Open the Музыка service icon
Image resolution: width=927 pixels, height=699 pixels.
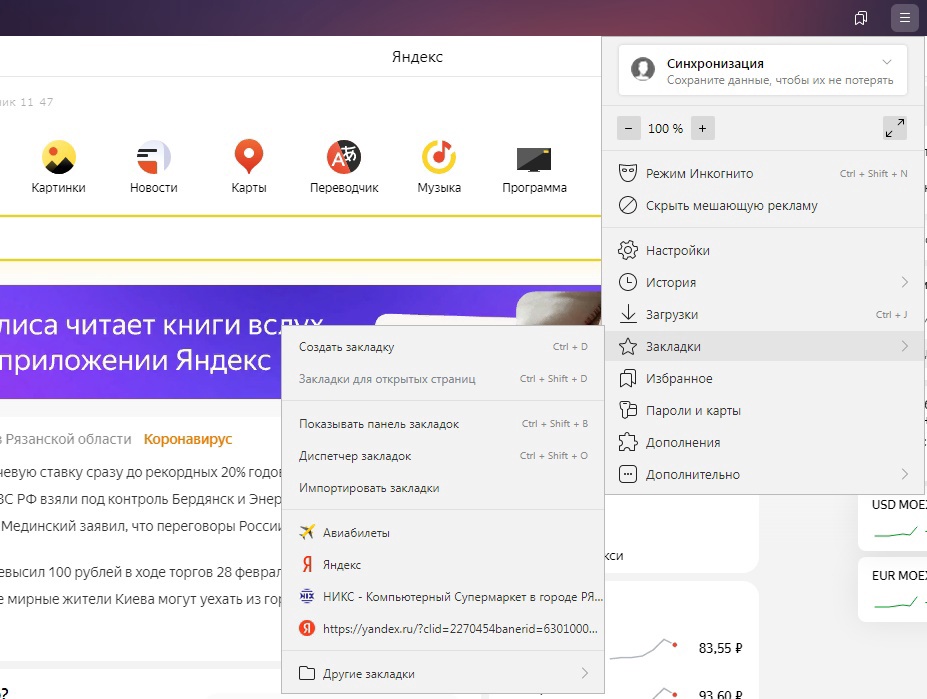coord(438,157)
